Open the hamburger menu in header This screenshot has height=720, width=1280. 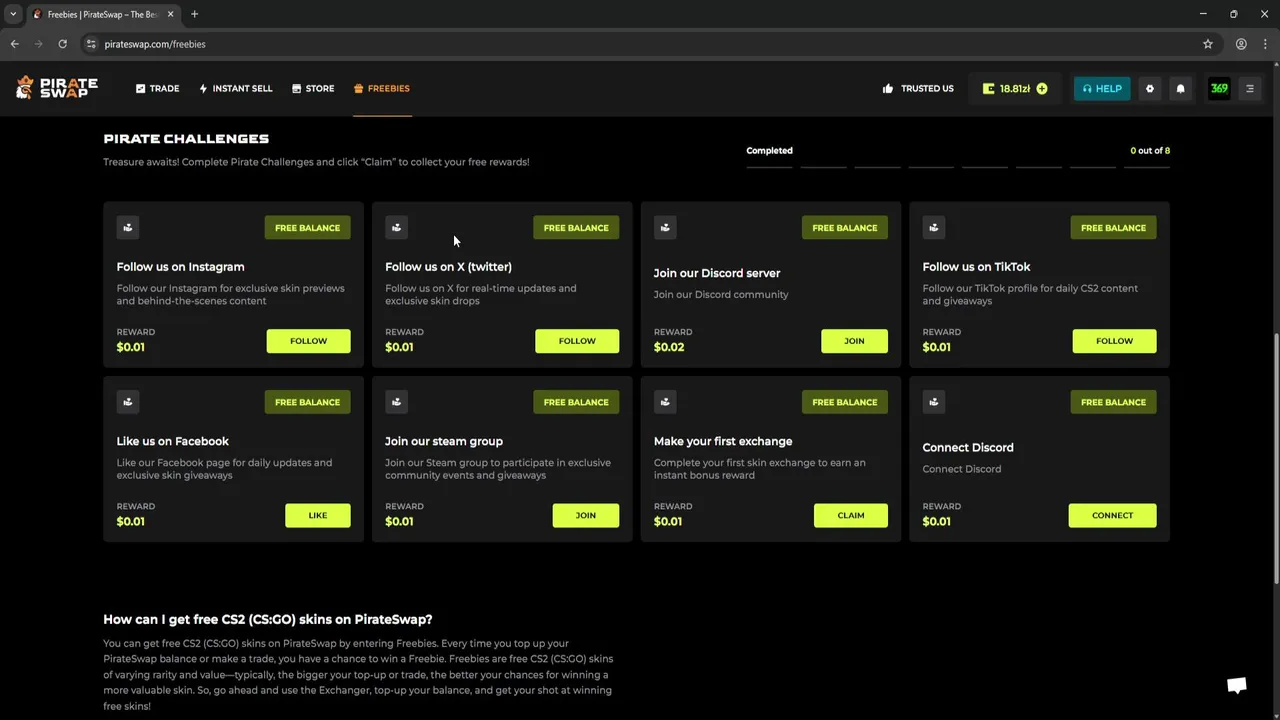coord(1249,89)
